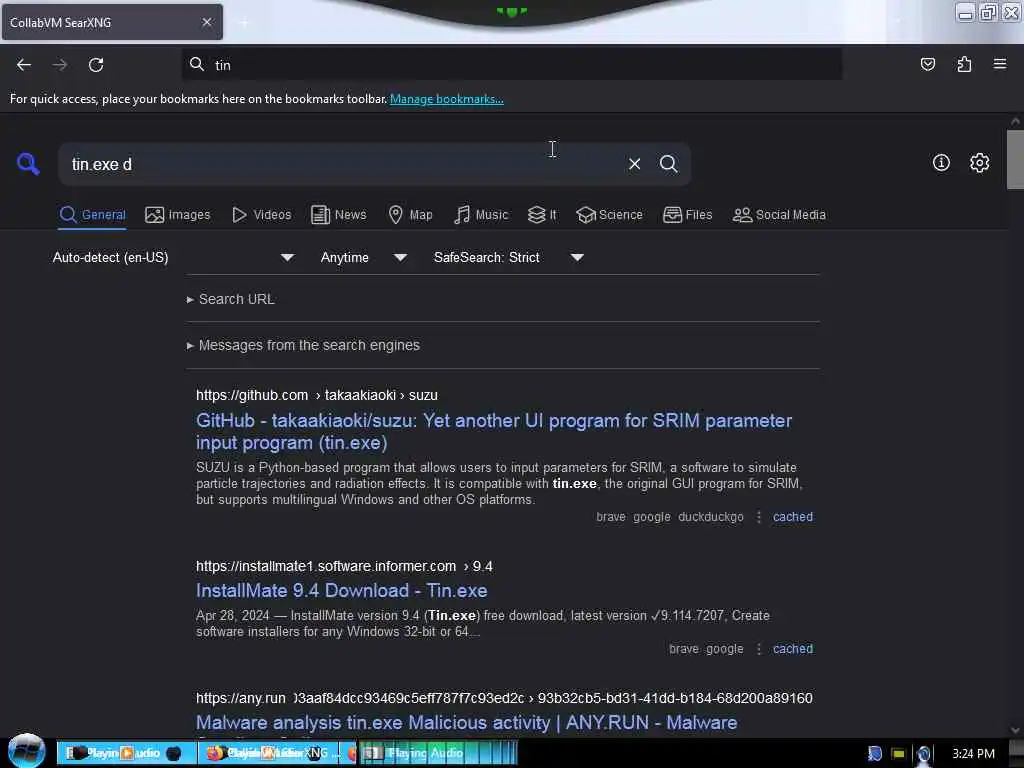Open a new tab with the plus button

[244, 23]
